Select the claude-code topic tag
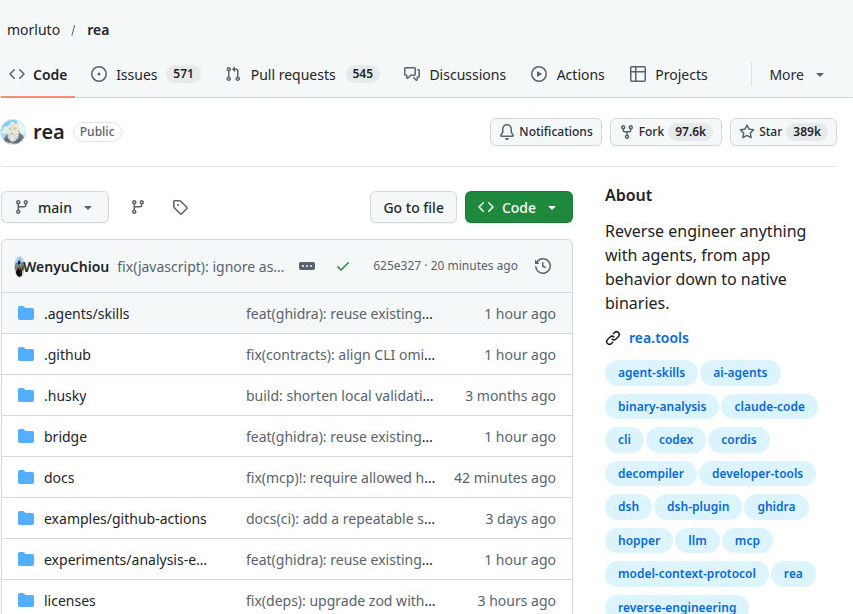 coord(769,406)
